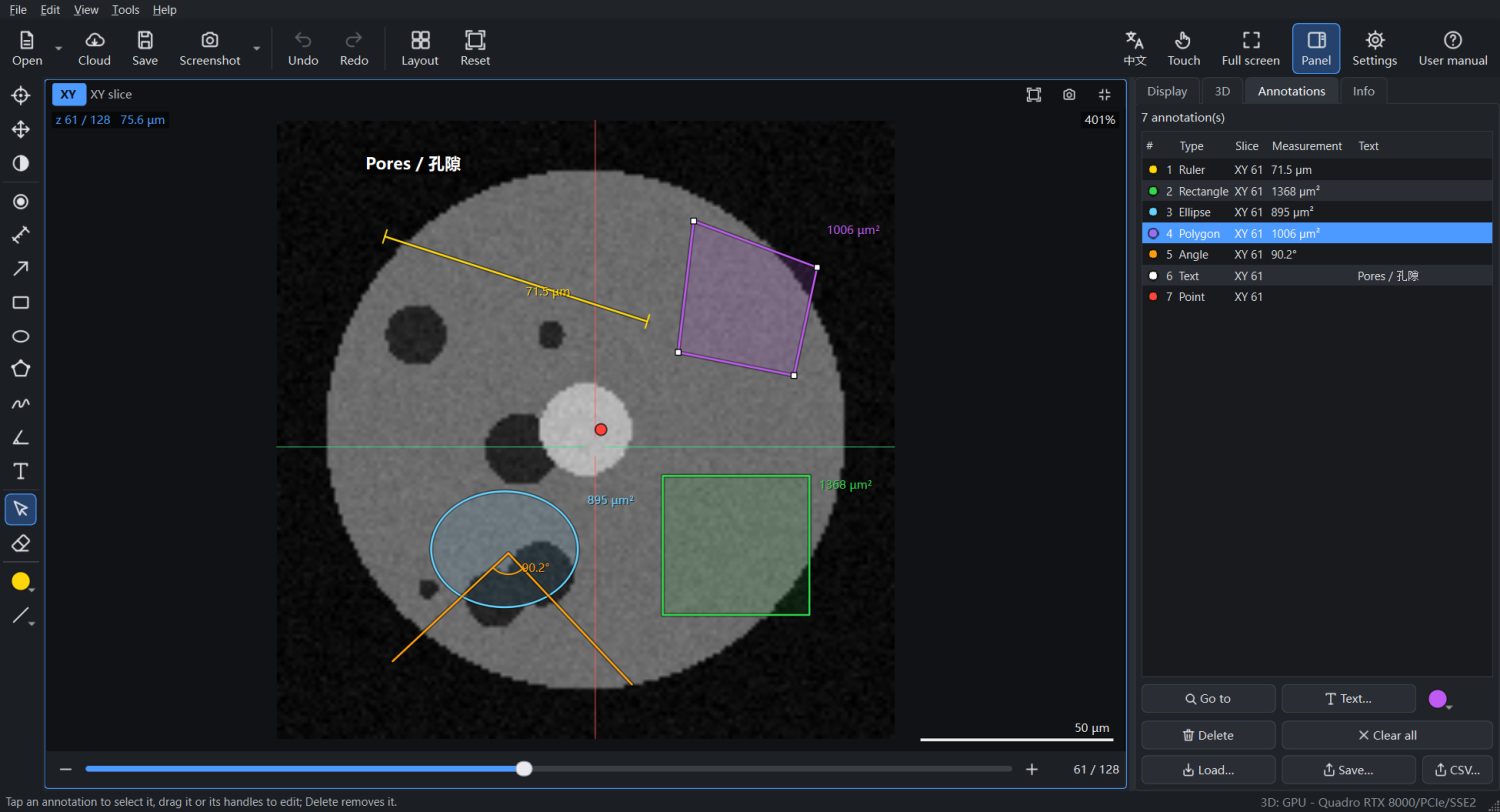Open the dropdown arrow next to Screenshot
1500x812 pixels.
click(x=257, y=48)
